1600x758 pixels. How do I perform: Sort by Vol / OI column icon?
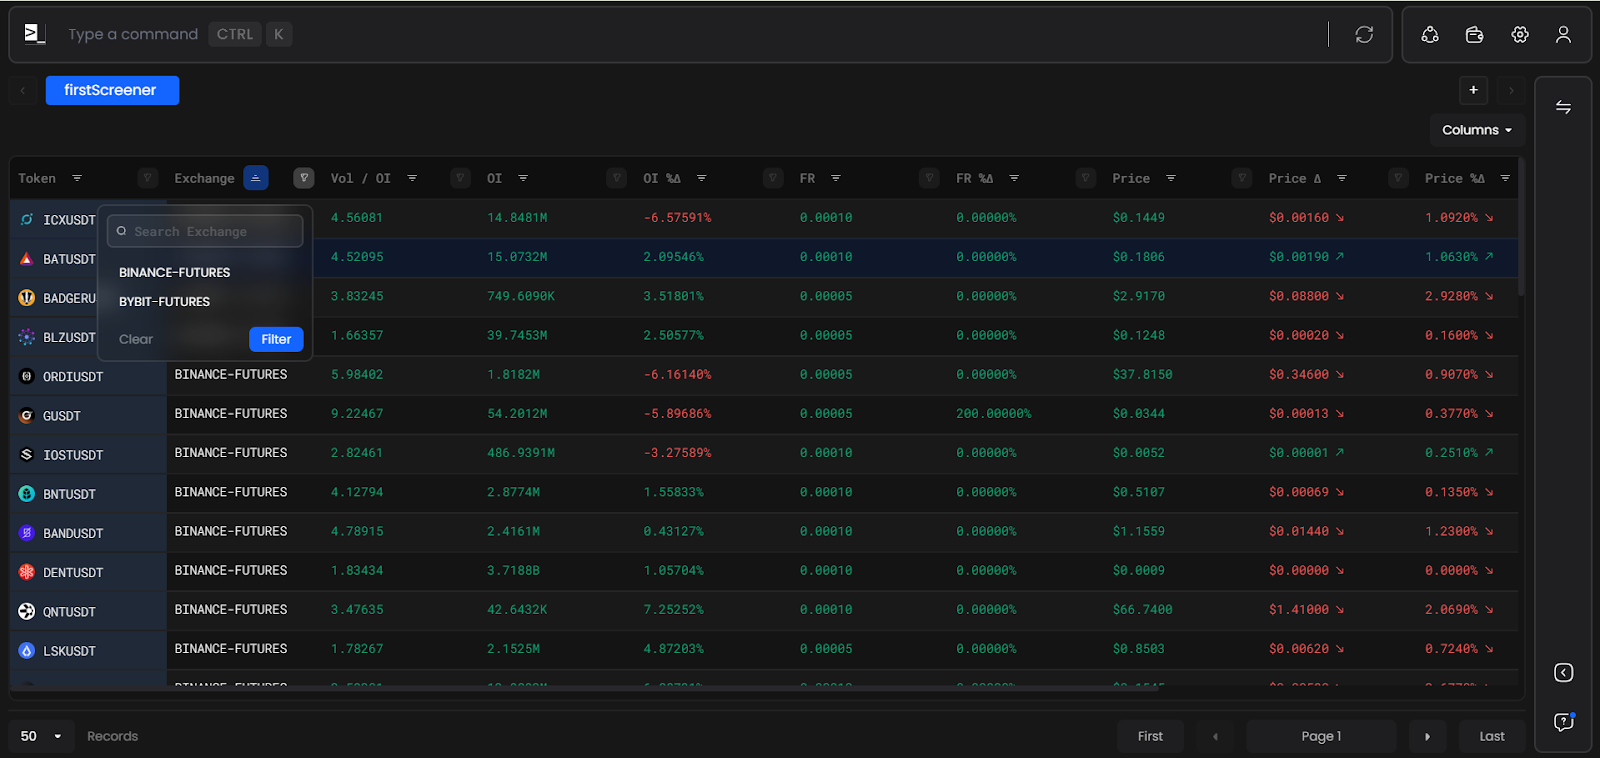[x=412, y=178]
